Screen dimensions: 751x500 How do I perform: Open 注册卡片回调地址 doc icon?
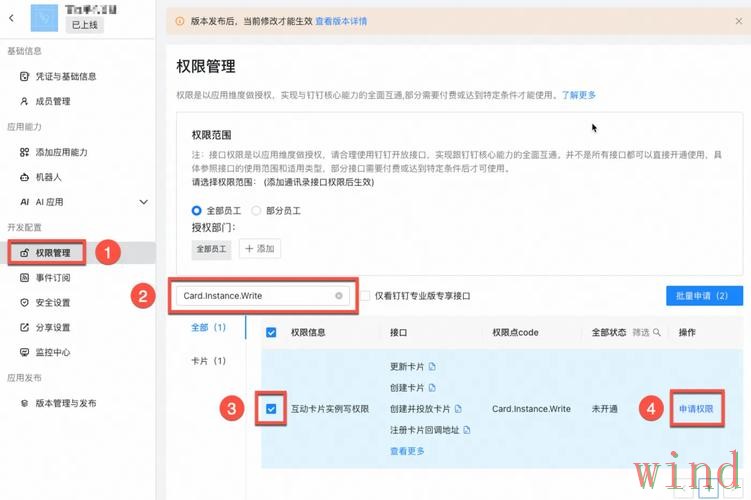467,430
